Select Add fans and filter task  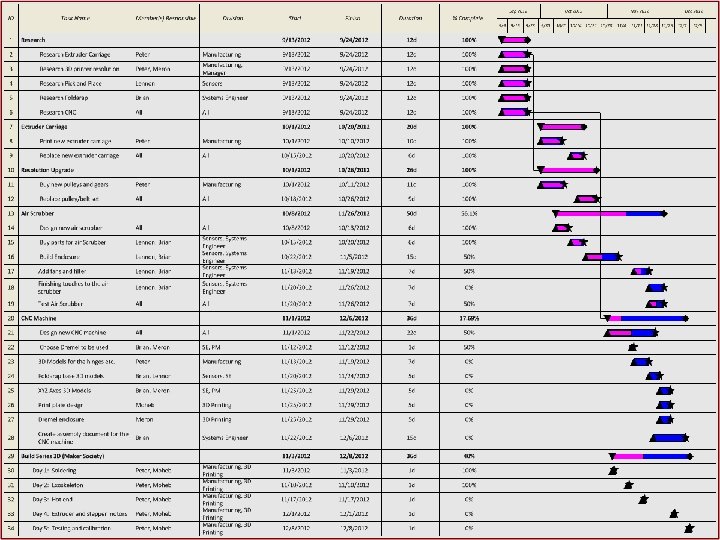[x=62, y=271]
